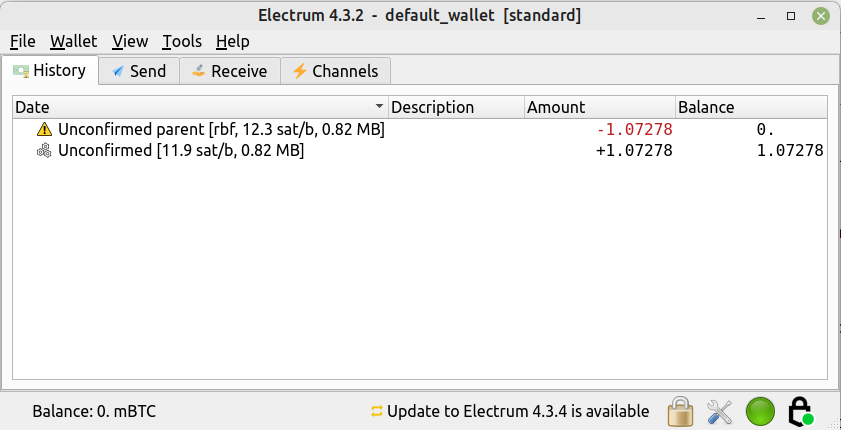This screenshot has height=430, width=841.
Task: Open the File menu
Action: (23, 41)
